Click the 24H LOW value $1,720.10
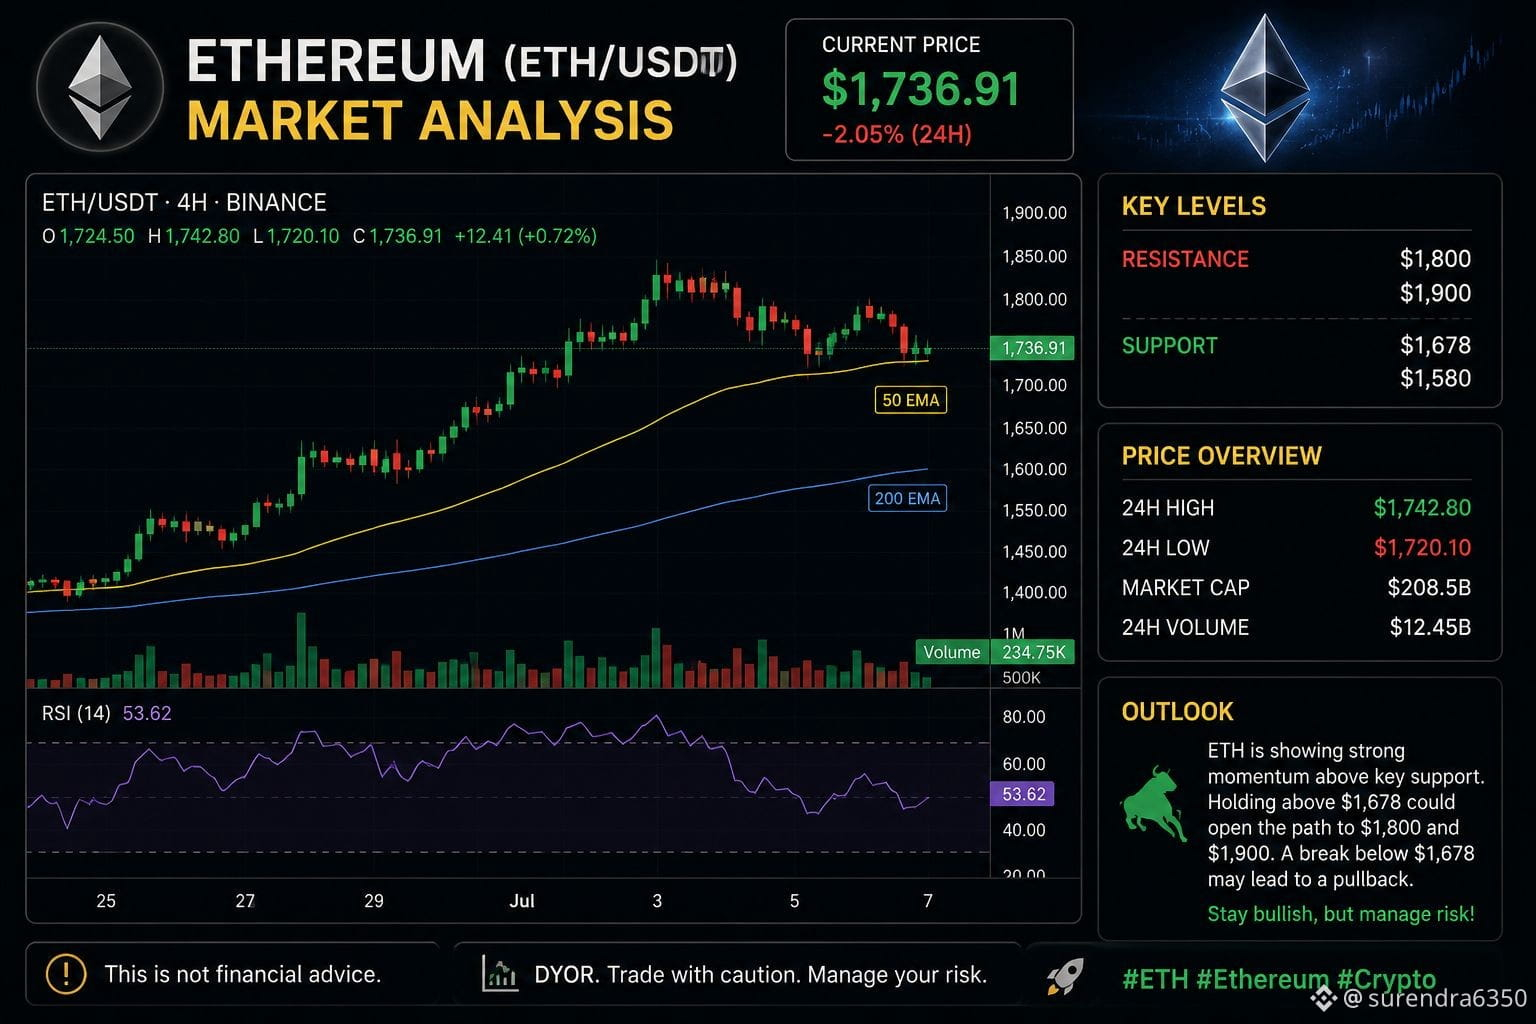 pyautogui.click(x=1422, y=548)
